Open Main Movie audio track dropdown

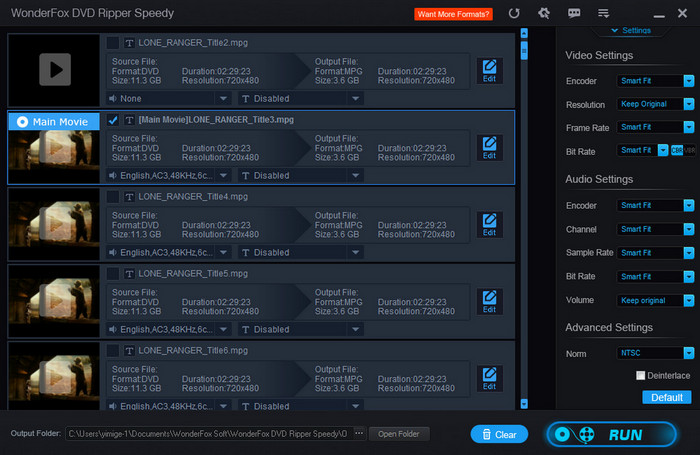168,175
